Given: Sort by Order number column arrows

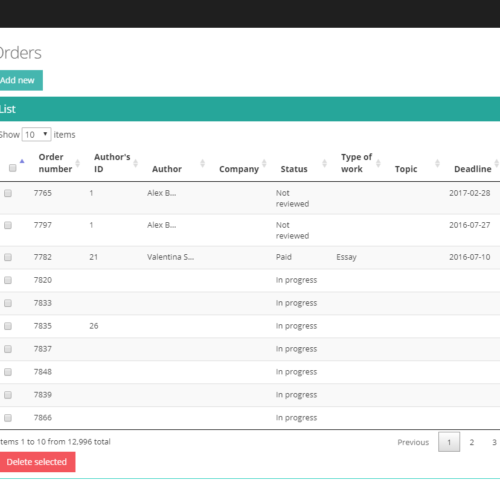Looking at the screenshot, I should [x=77, y=163].
